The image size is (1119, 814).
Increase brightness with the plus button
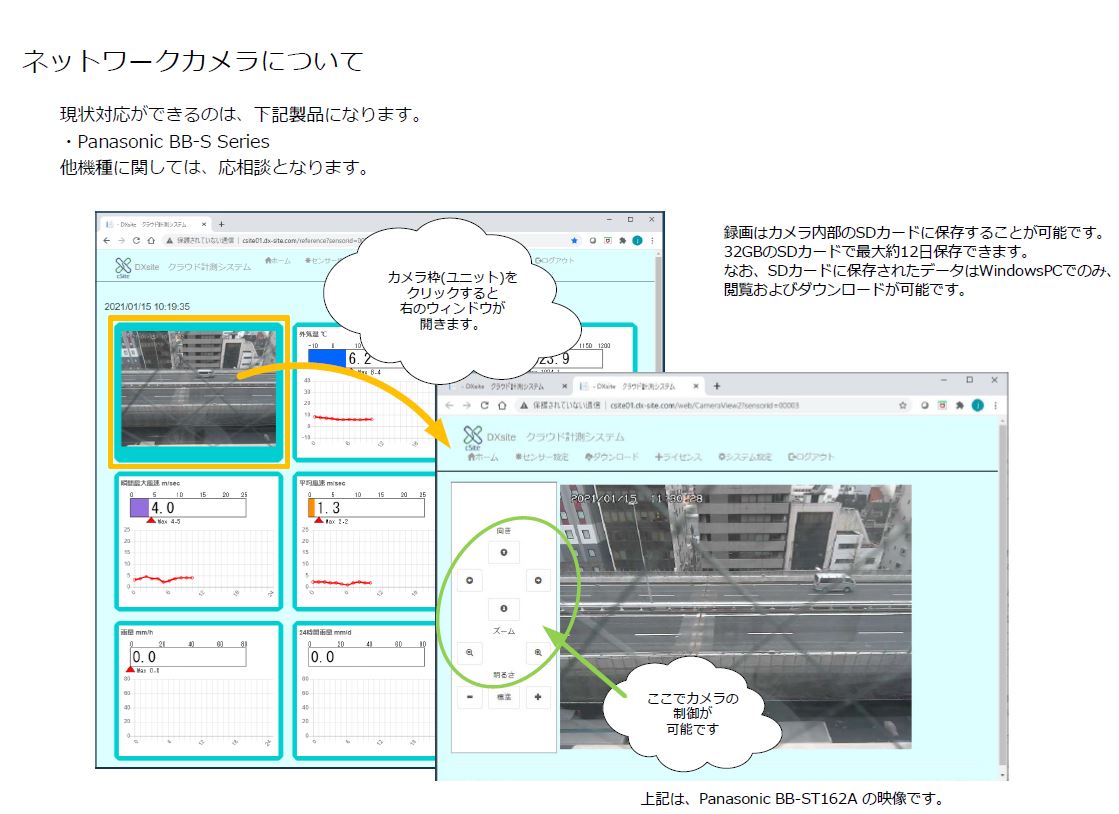point(537,697)
